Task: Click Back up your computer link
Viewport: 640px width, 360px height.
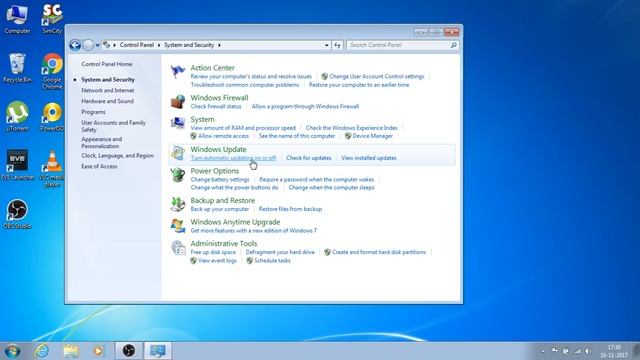Action: 220,209
